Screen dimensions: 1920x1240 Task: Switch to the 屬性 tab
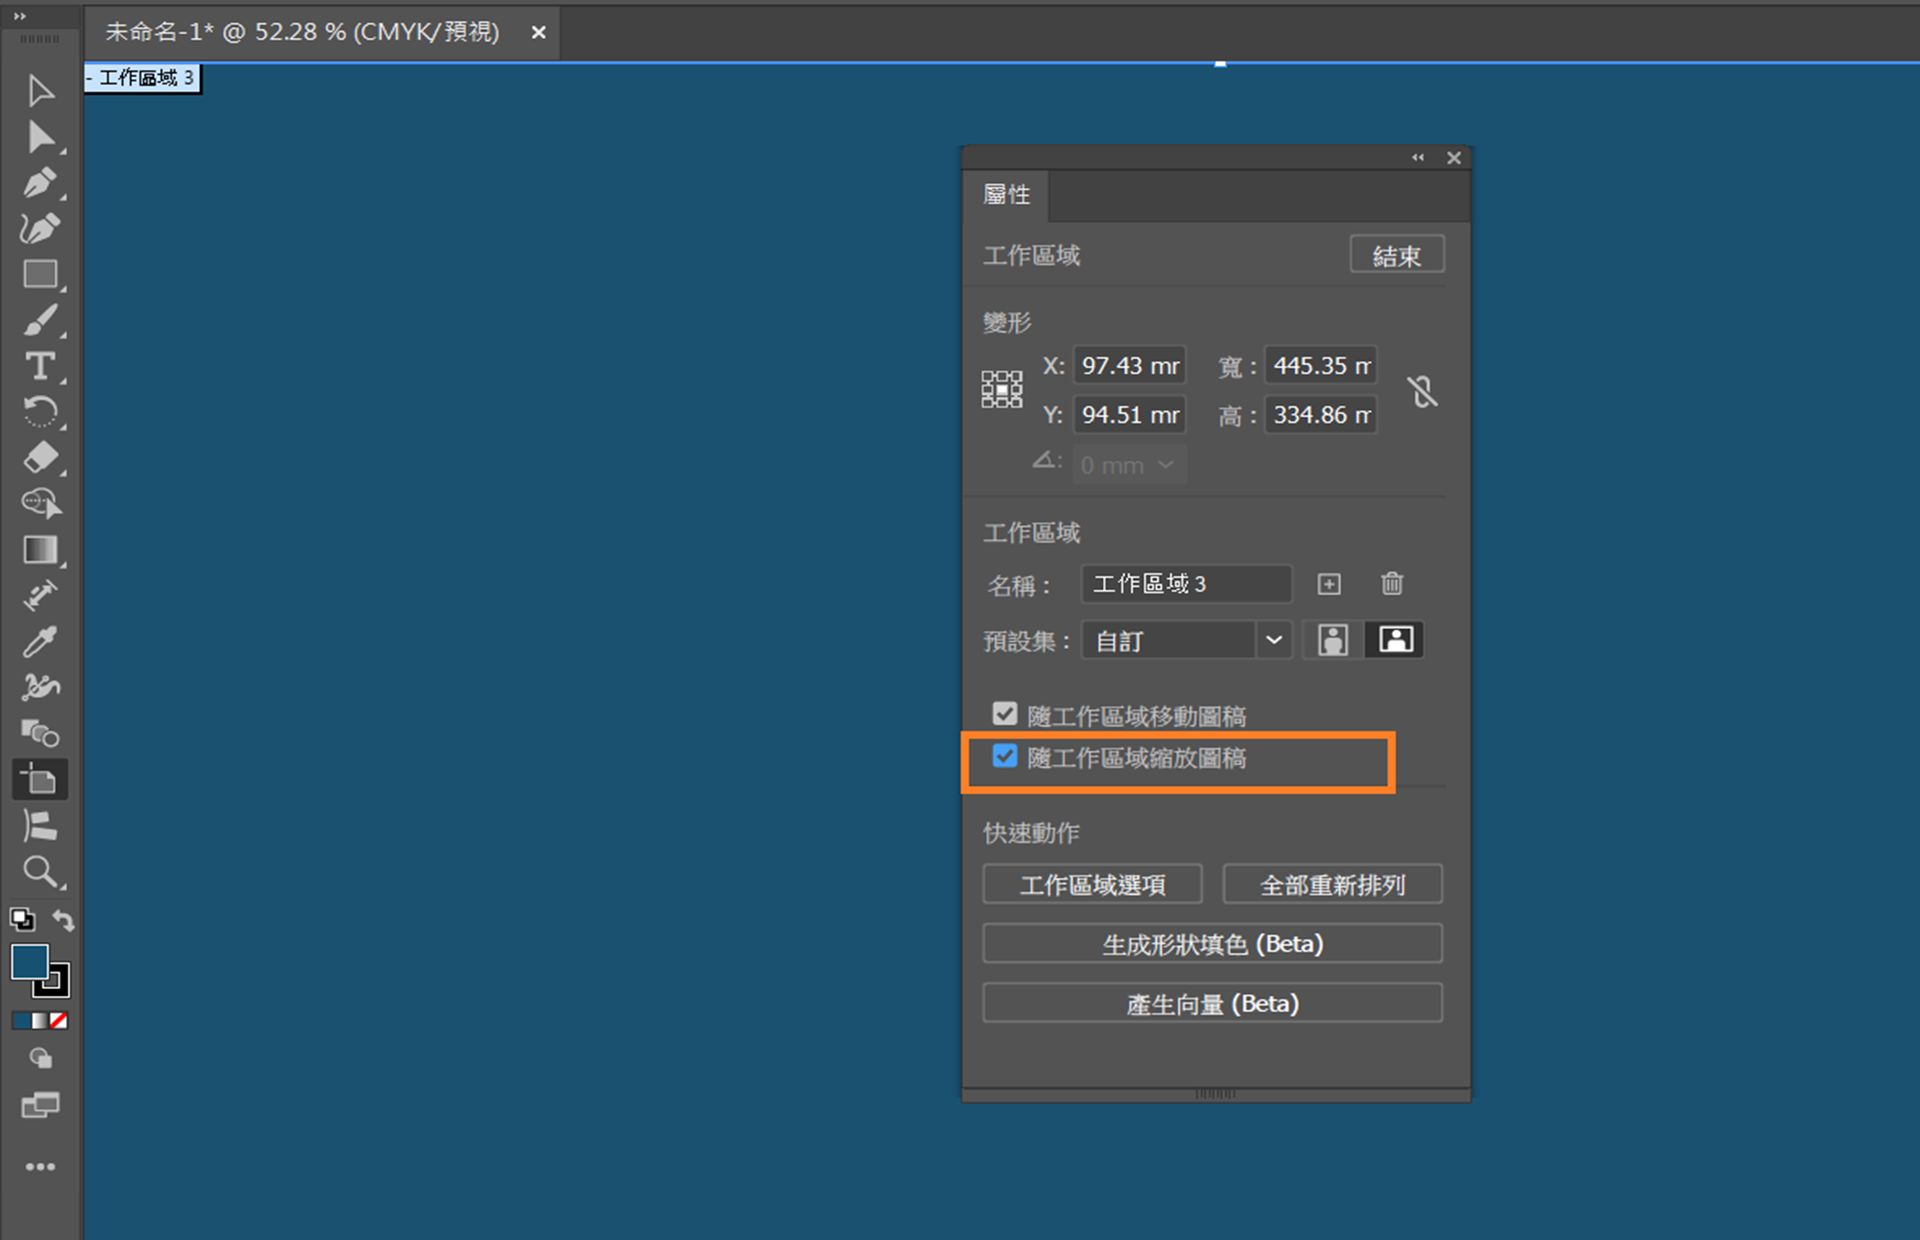point(1005,195)
